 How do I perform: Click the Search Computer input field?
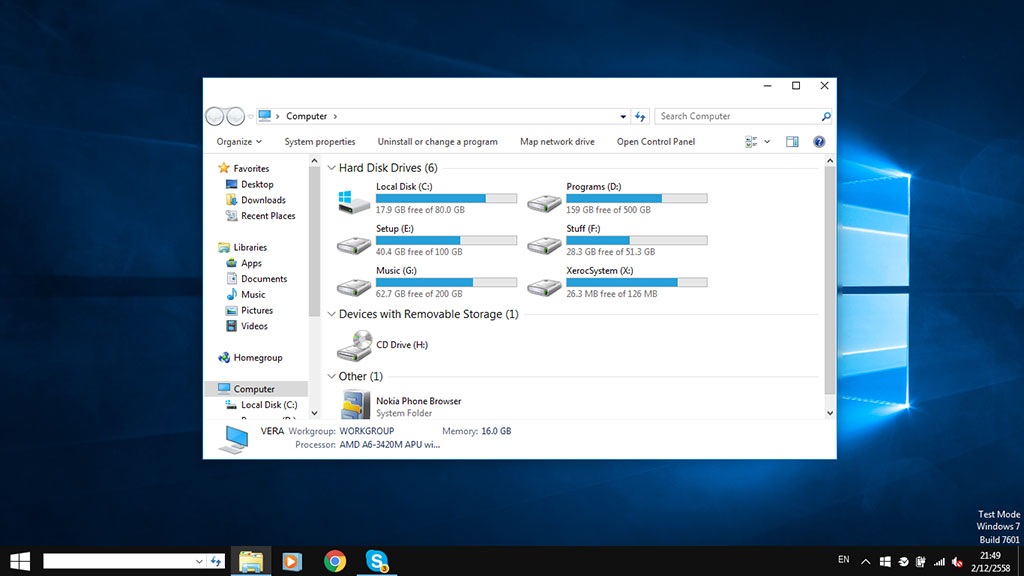pyautogui.click(x=737, y=116)
